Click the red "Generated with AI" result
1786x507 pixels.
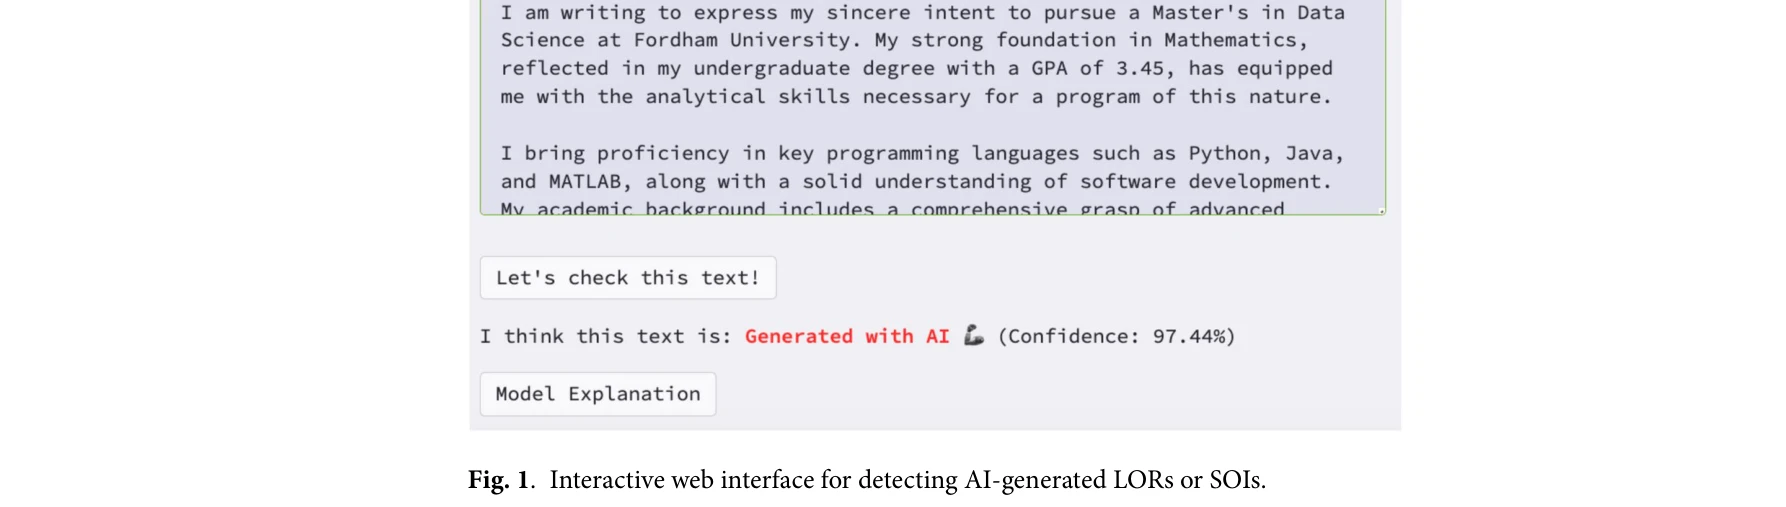point(846,336)
